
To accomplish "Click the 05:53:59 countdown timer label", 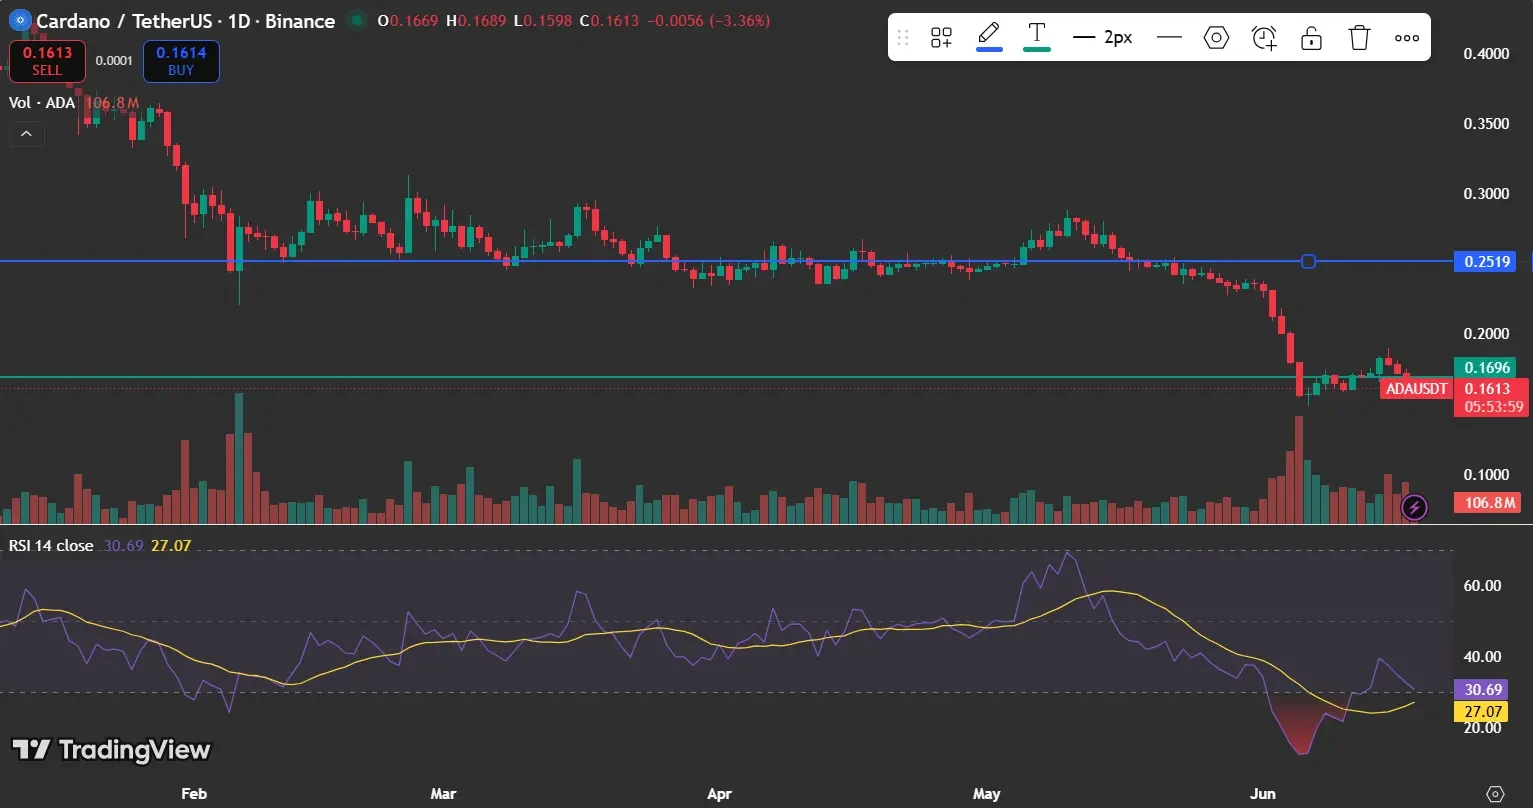I will 1492,407.
